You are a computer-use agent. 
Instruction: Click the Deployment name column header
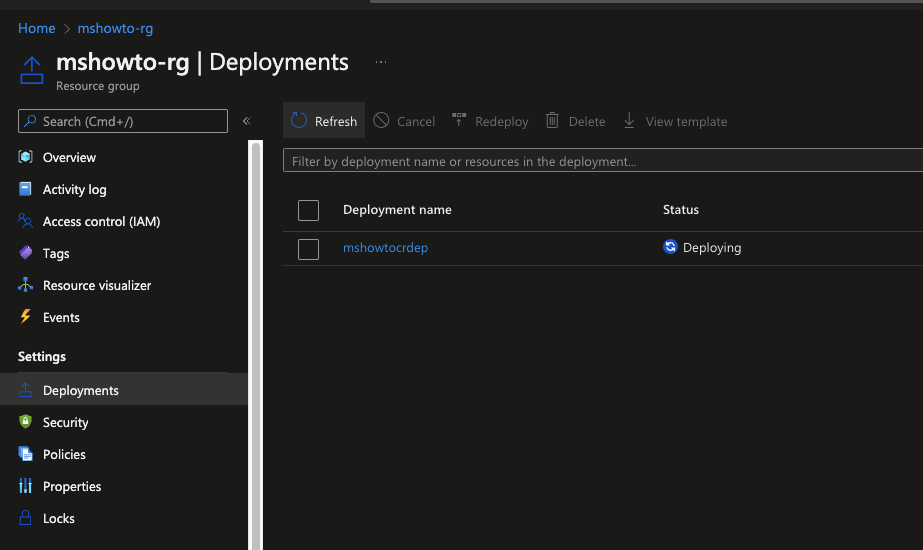pyautogui.click(x=397, y=210)
